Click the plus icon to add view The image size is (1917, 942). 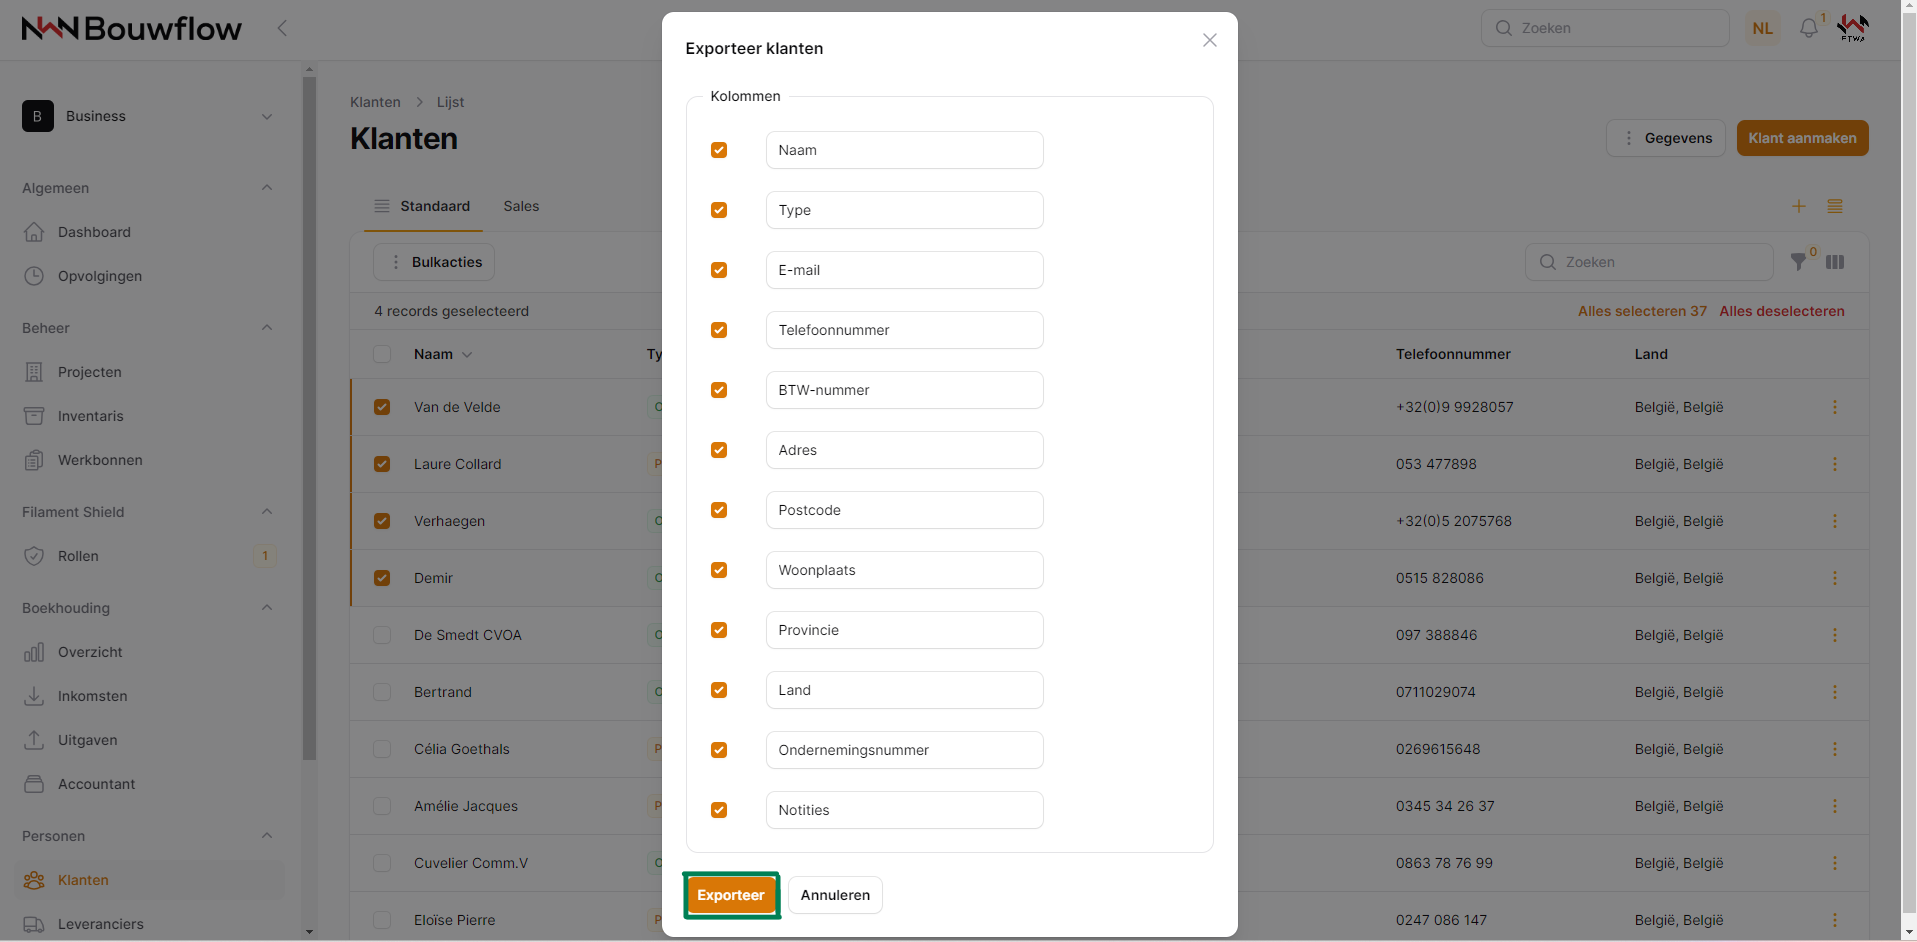pyautogui.click(x=1798, y=206)
